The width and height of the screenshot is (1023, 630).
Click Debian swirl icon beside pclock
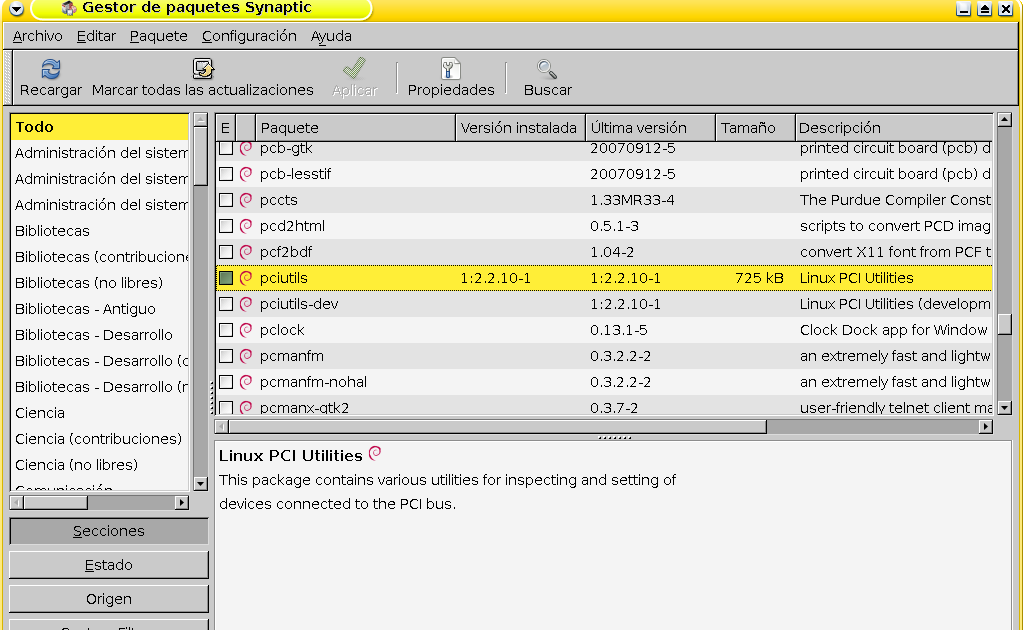tap(246, 330)
